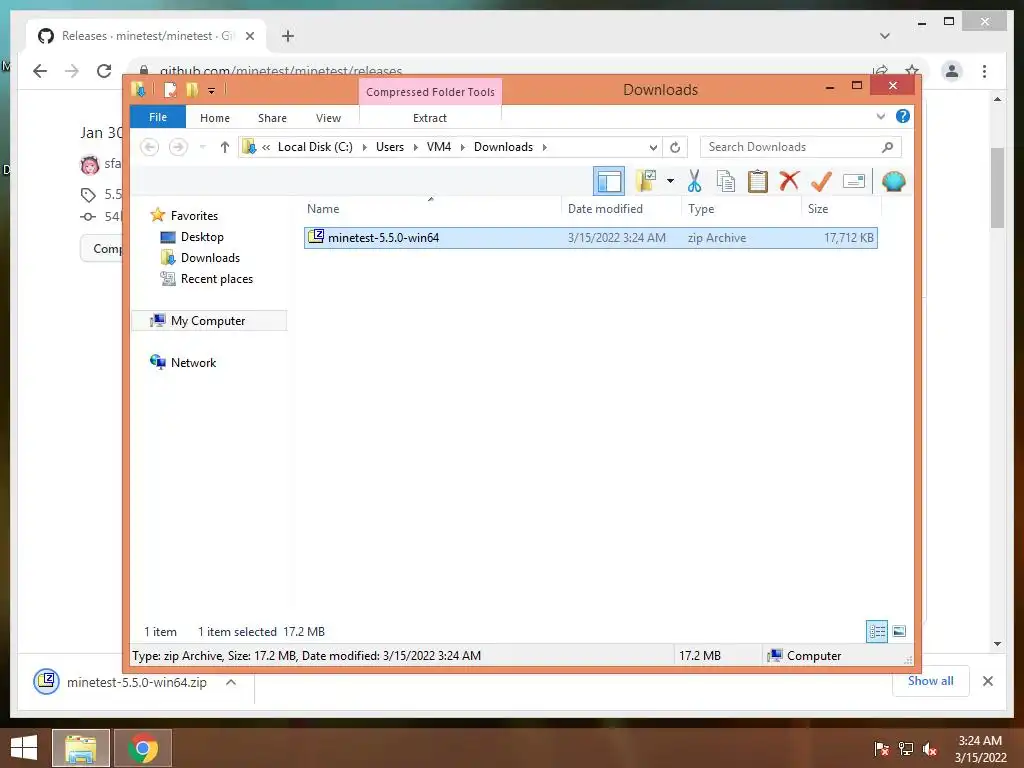Open address bar history dropdown
1024x768 pixels.
point(652,147)
